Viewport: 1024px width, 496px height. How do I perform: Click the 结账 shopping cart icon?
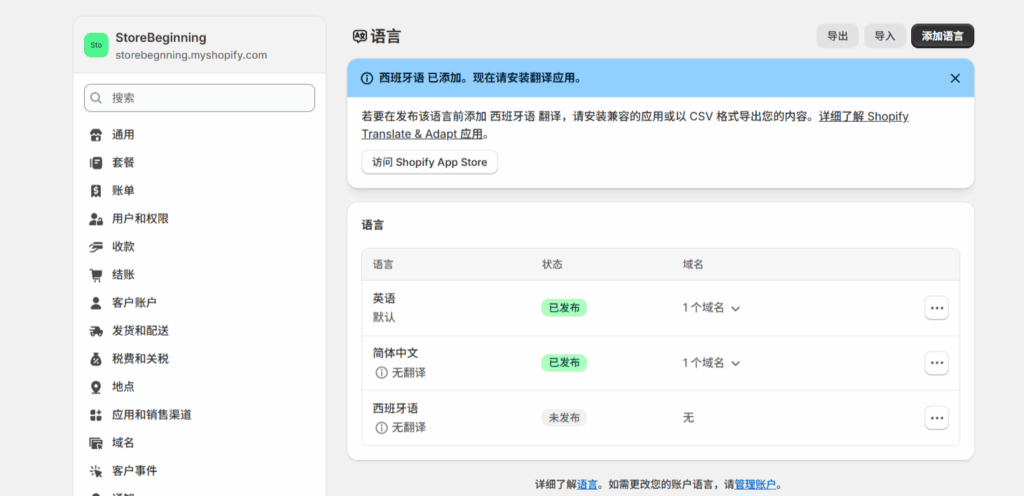pos(96,275)
